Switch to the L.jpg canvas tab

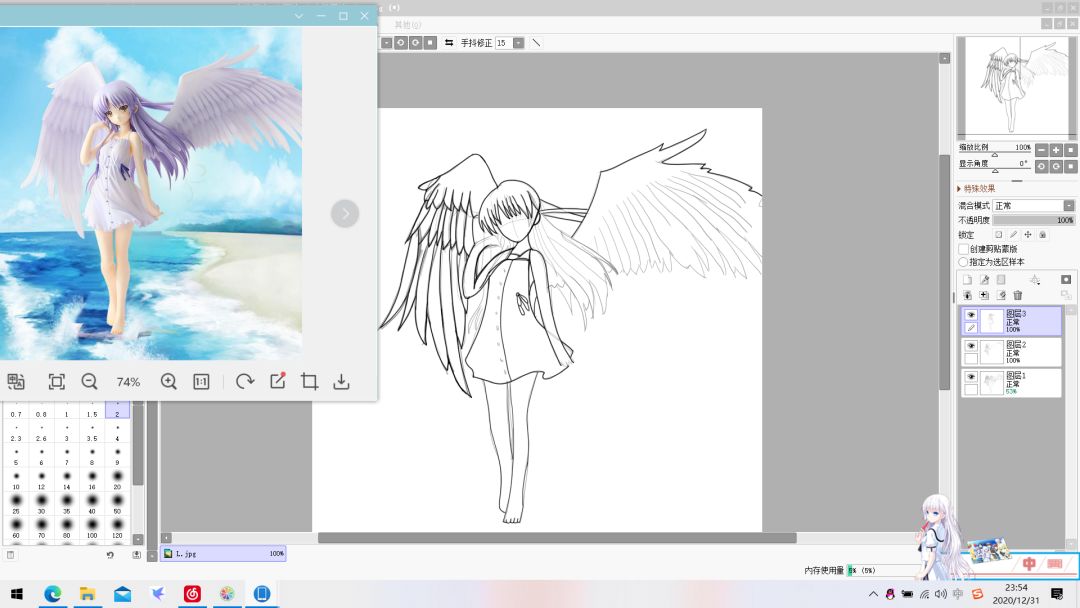point(223,554)
